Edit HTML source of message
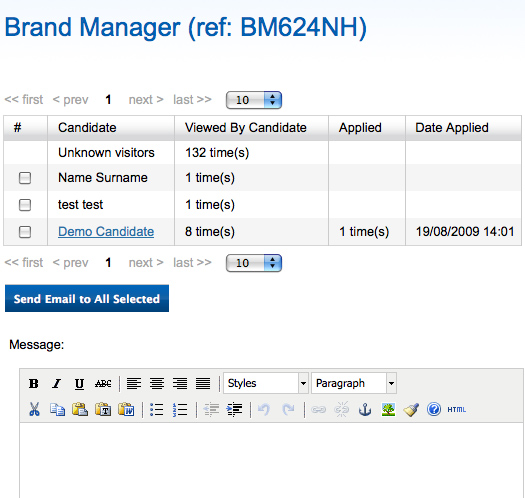Screen dimensions: 525x498 (x=457, y=409)
